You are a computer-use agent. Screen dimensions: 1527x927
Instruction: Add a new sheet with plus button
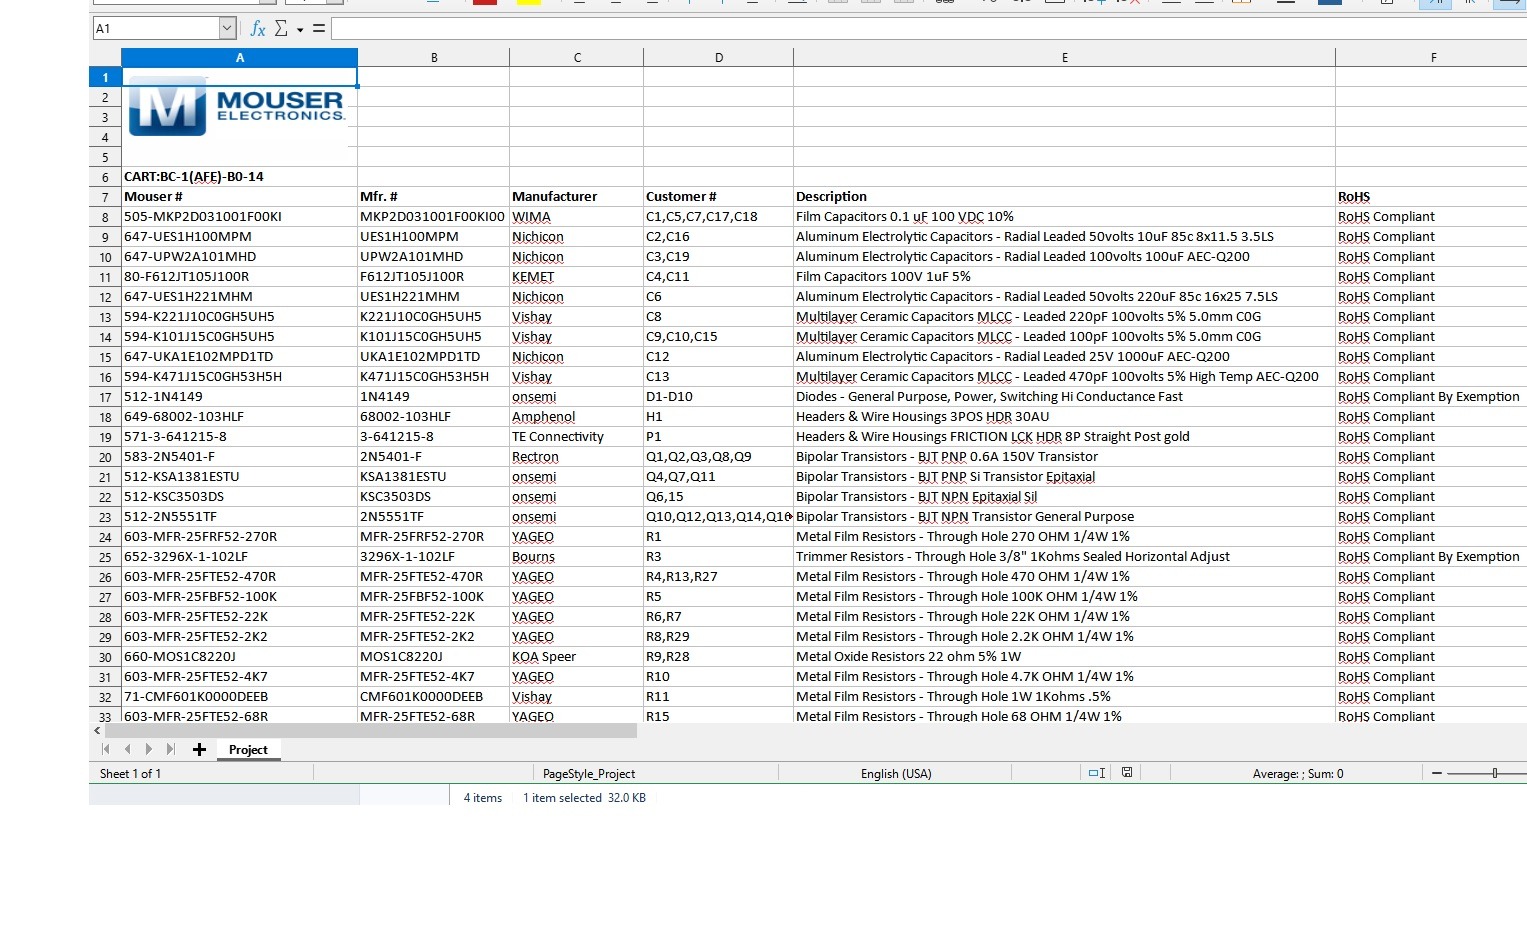point(199,749)
